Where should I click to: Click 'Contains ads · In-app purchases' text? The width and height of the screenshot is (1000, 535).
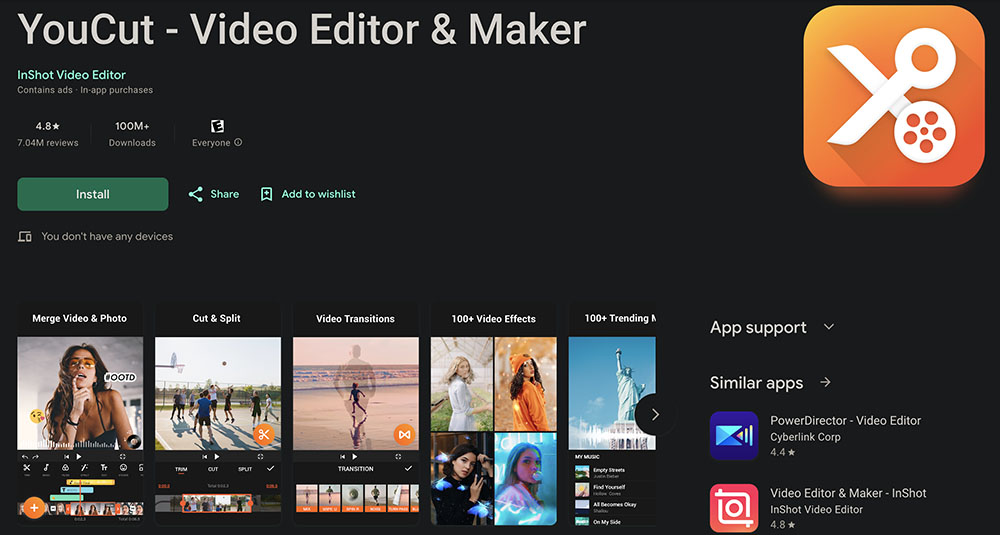(x=85, y=90)
